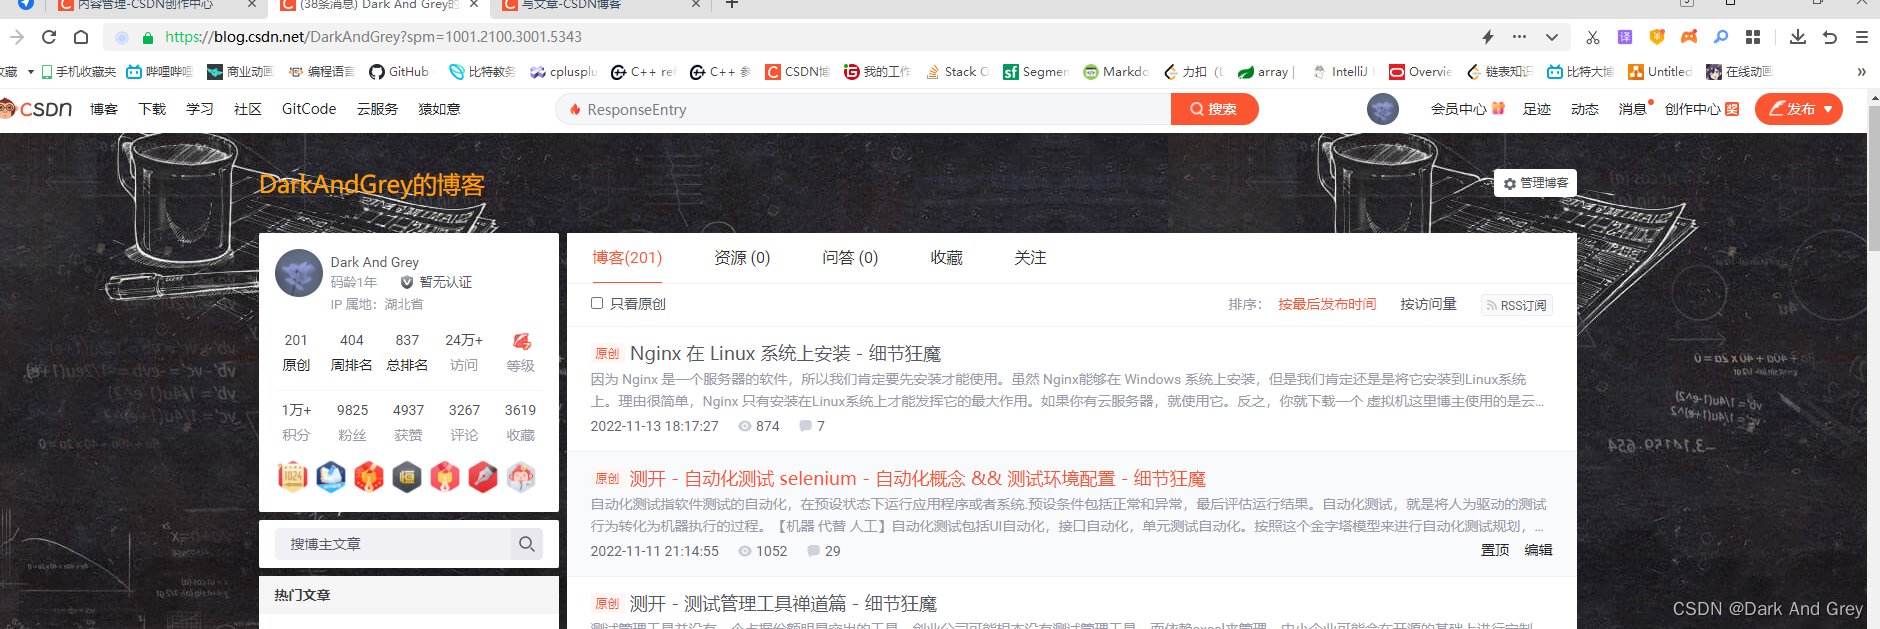Click the undo closed tab icon
Viewport: 1880px width, 629px height.
coord(1830,37)
